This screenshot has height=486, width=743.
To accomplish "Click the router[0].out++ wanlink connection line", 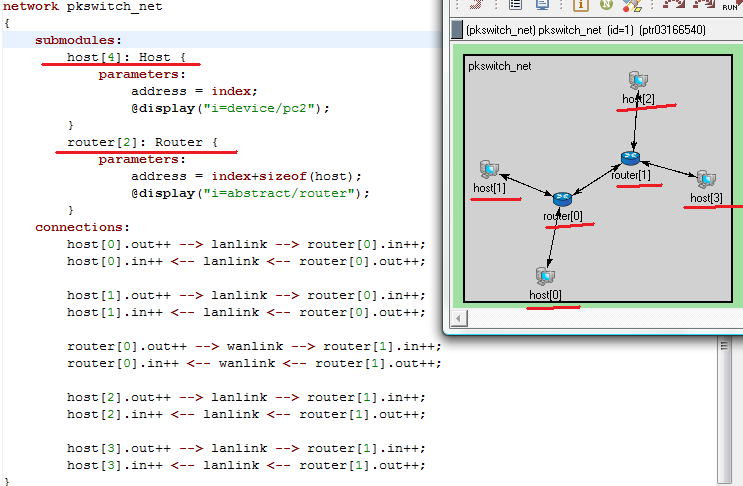I will (x=254, y=346).
